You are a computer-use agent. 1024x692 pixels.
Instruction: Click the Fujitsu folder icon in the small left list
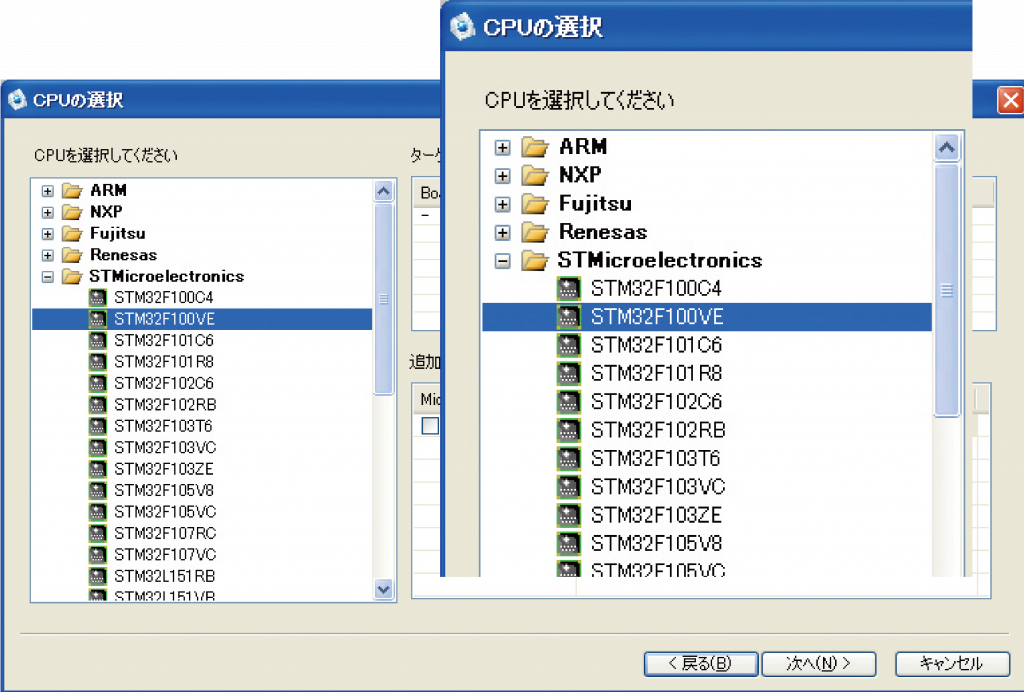72,234
